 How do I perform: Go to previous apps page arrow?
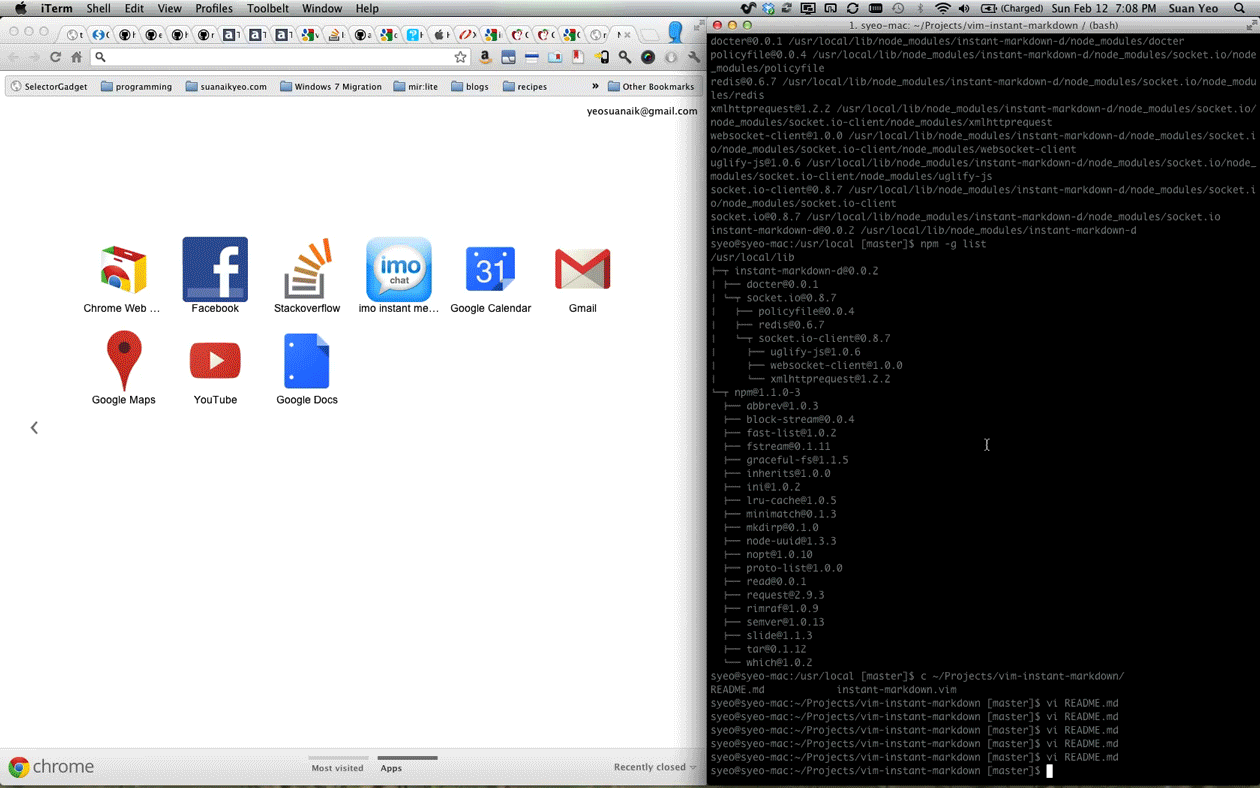pos(34,428)
